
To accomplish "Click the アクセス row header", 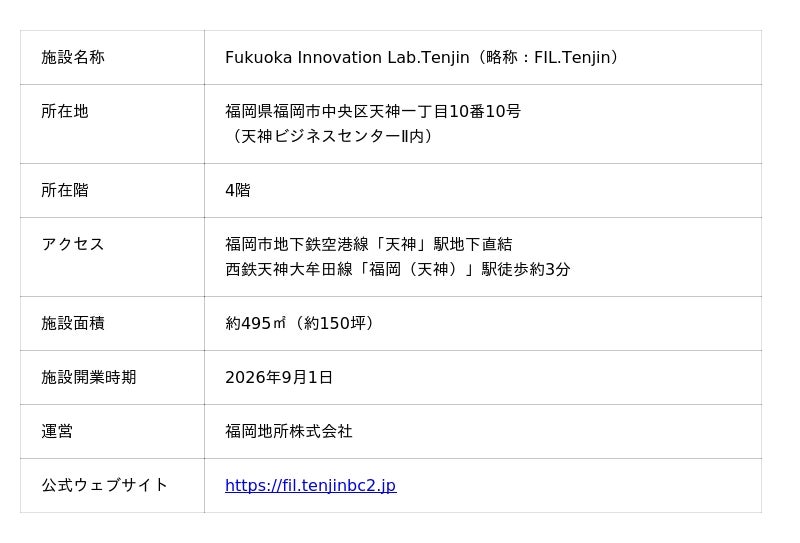I will pyautogui.click(x=112, y=257).
